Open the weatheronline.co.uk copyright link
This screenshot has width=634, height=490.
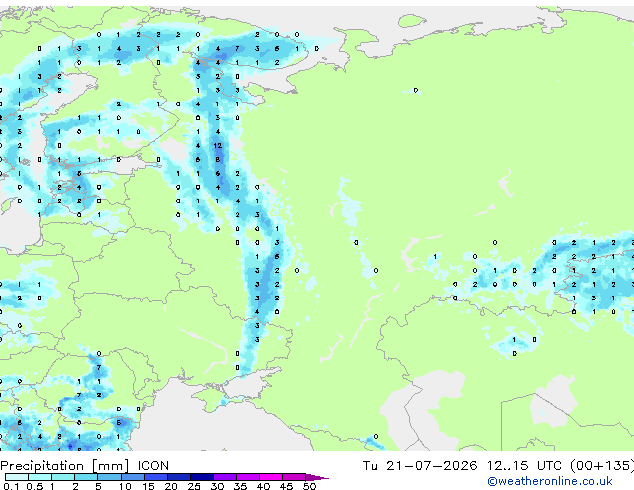click(549, 481)
